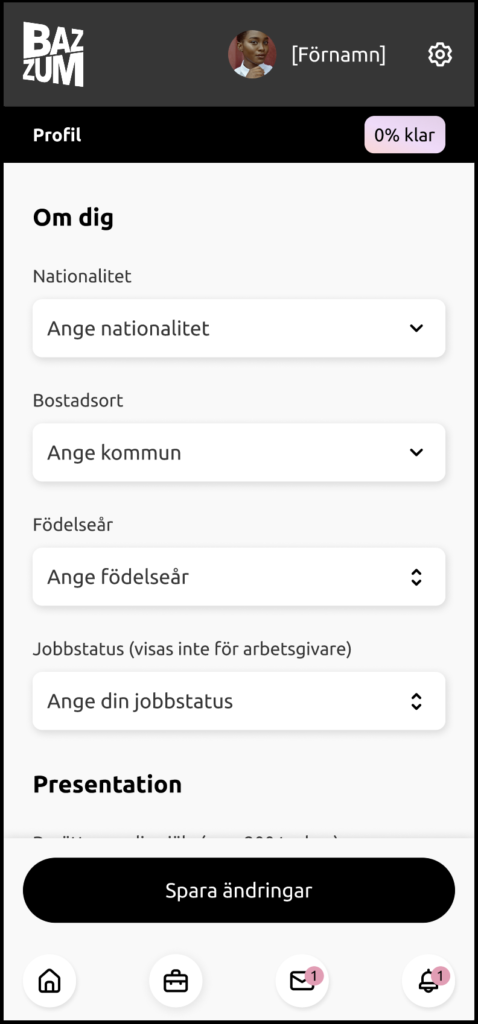
Task: Click the Bazzum logo
Action: click(x=54, y=54)
